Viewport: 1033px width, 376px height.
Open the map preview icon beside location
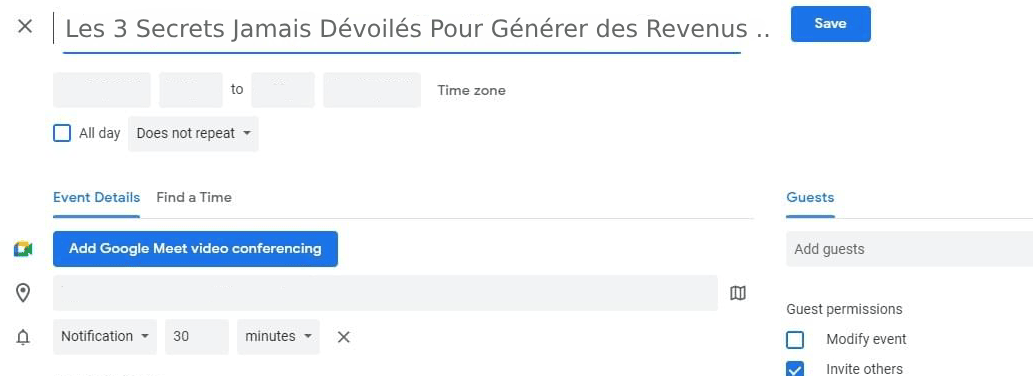(738, 293)
